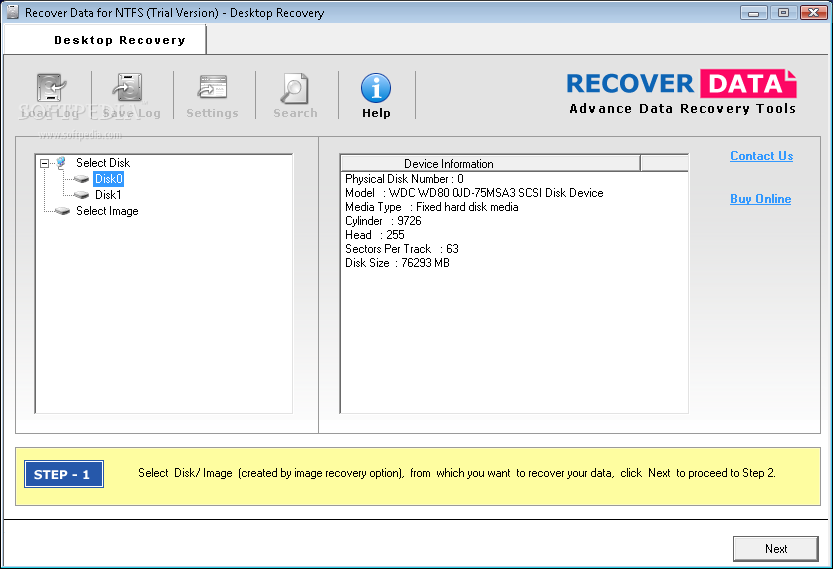
Task: Click the Device Information column header
Action: 490,164
